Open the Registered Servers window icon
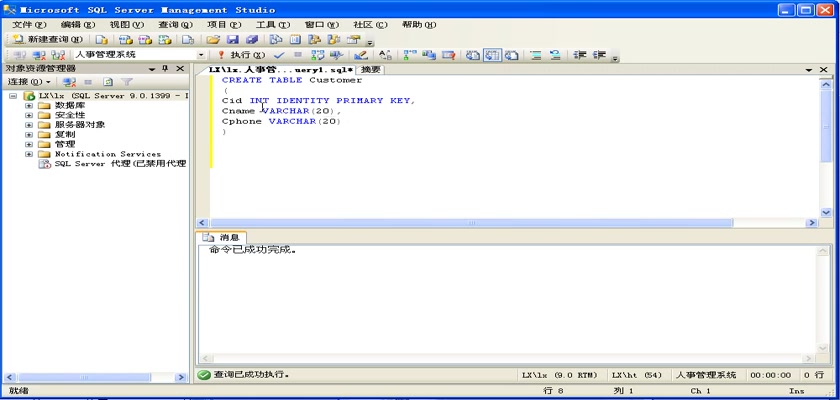The width and height of the screenshot is (840, 400). tap(275, 40)
